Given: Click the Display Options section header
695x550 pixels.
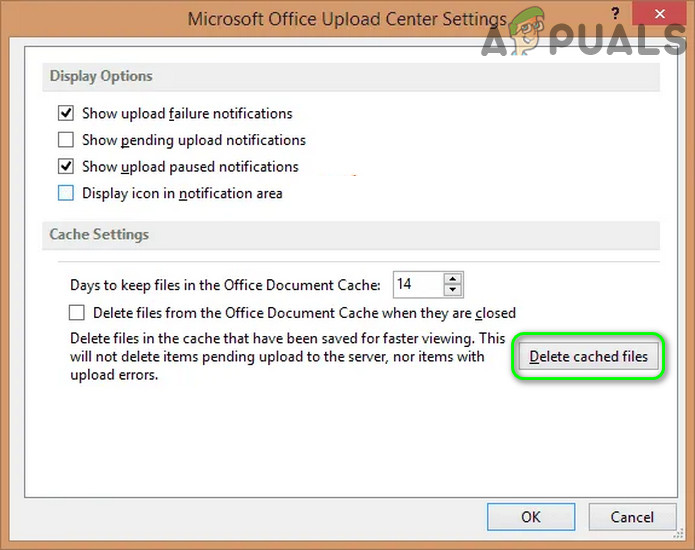Looking at the screenshot, I should [x=101, y=76].
